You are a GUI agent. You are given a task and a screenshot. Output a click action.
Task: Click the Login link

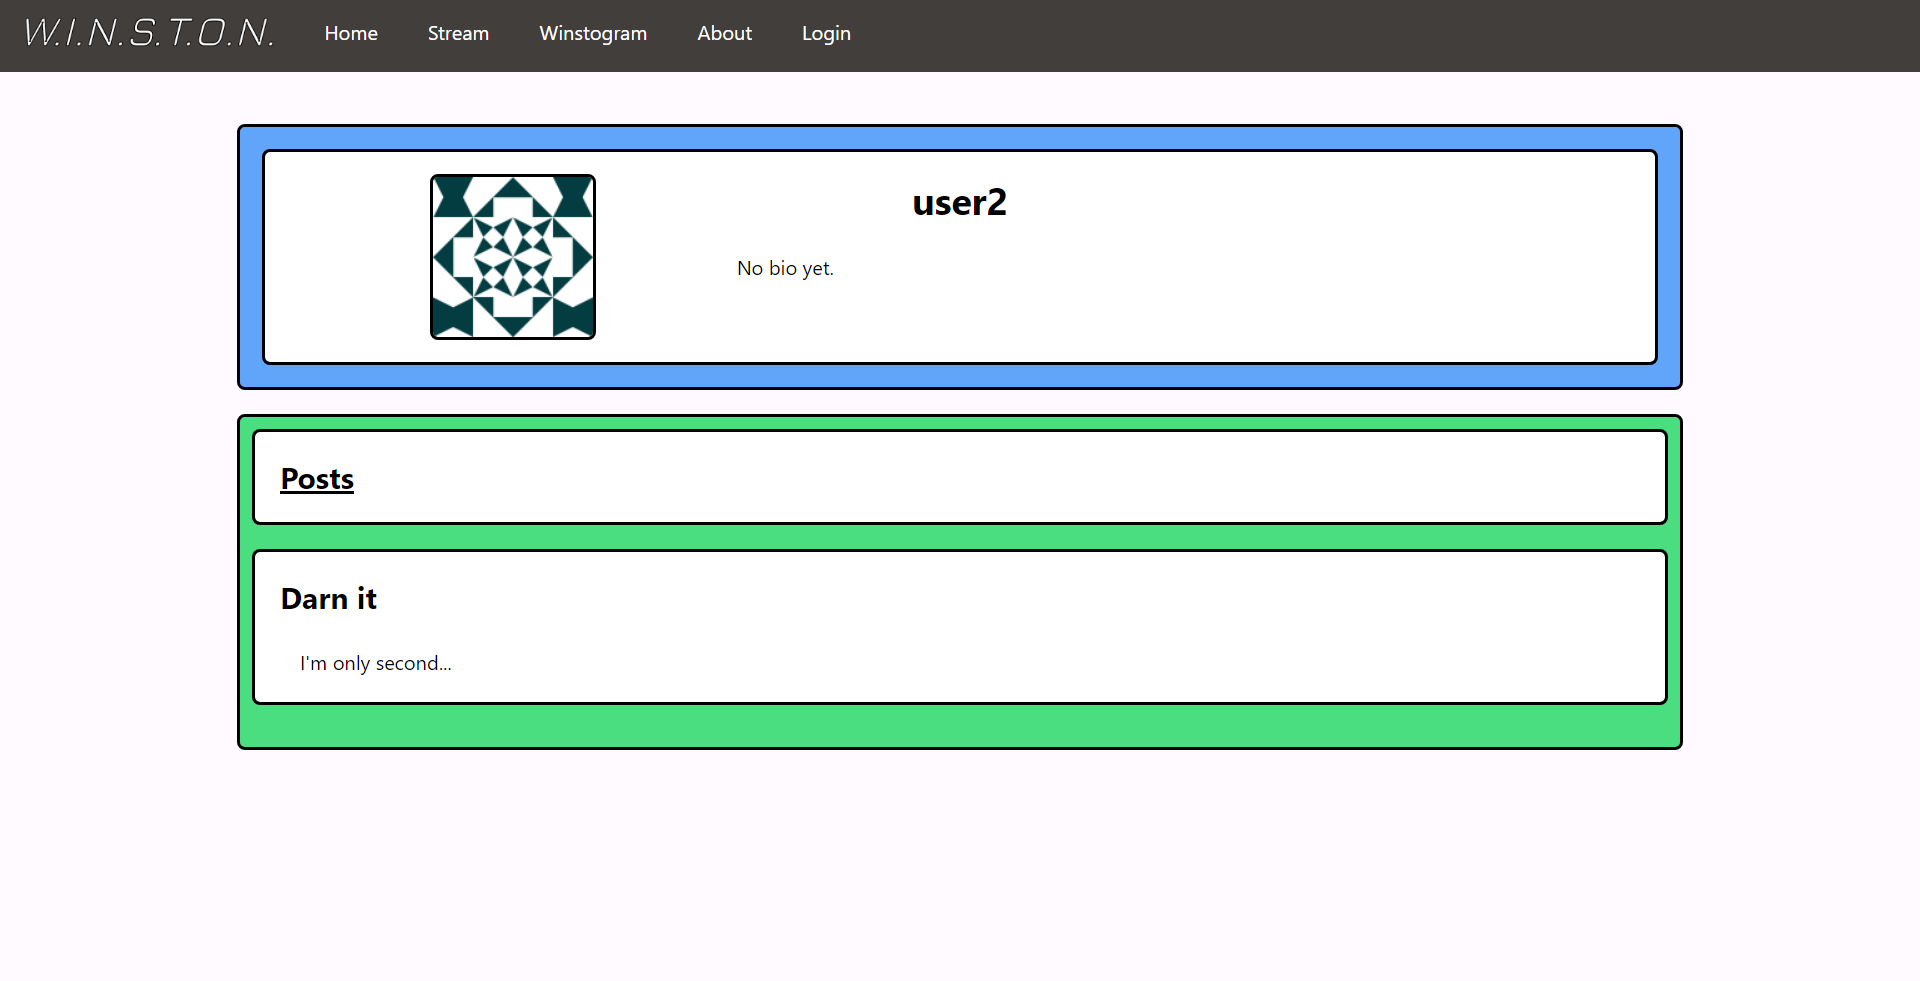tap(826, 33)
